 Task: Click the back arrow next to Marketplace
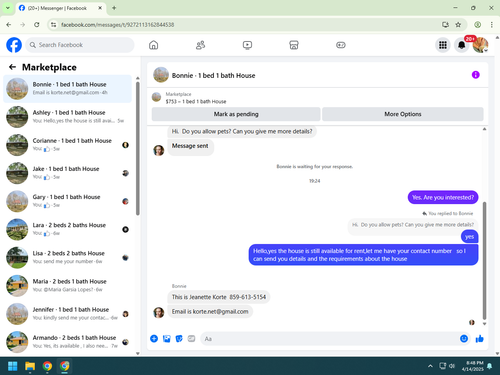pyautogui.click(x=12, y=67)
